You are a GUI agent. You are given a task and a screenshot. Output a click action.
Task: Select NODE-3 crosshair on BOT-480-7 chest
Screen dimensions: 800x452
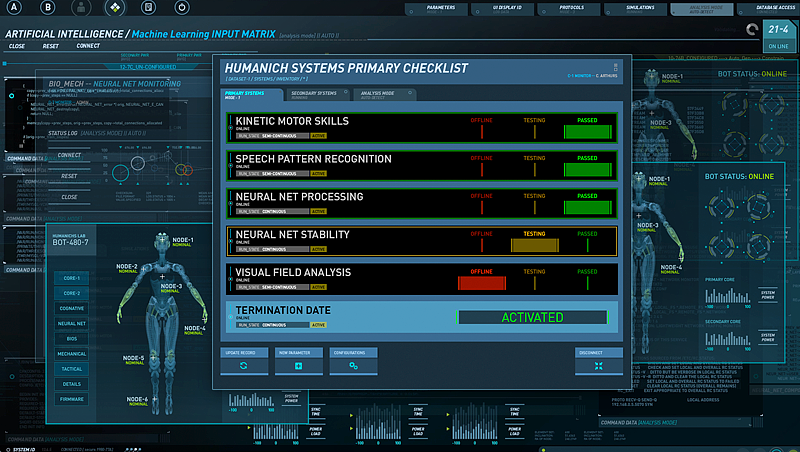pos(162,277)
